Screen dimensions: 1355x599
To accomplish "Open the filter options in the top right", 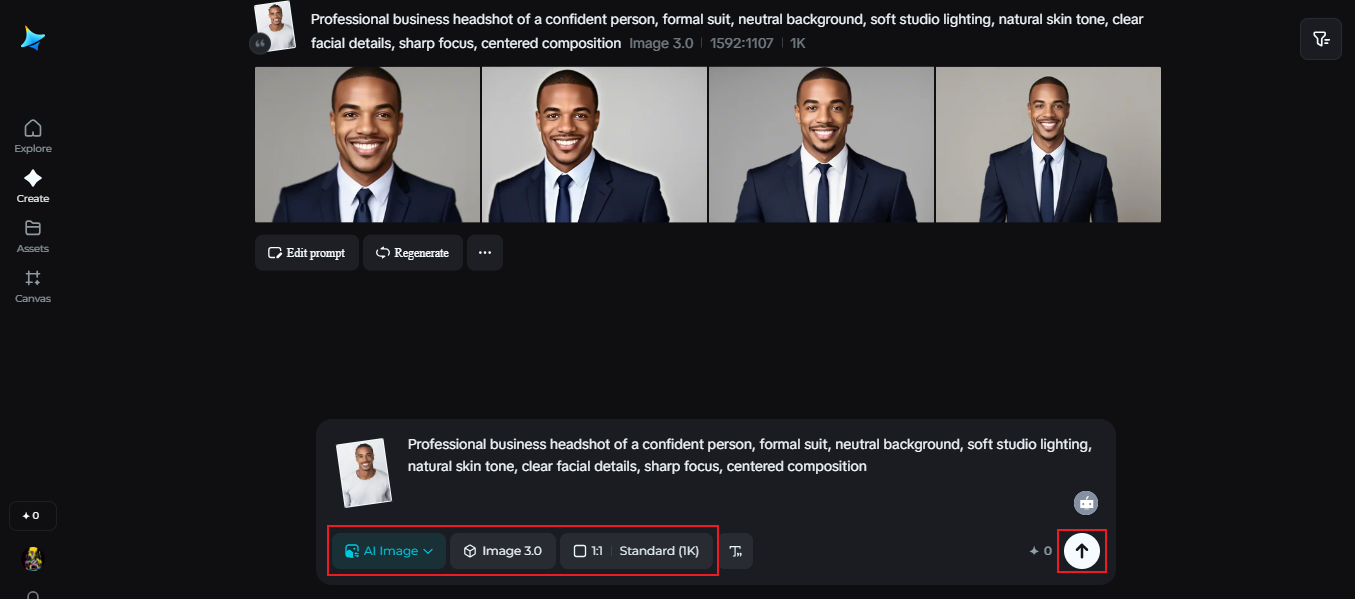I will (1320, 38).
